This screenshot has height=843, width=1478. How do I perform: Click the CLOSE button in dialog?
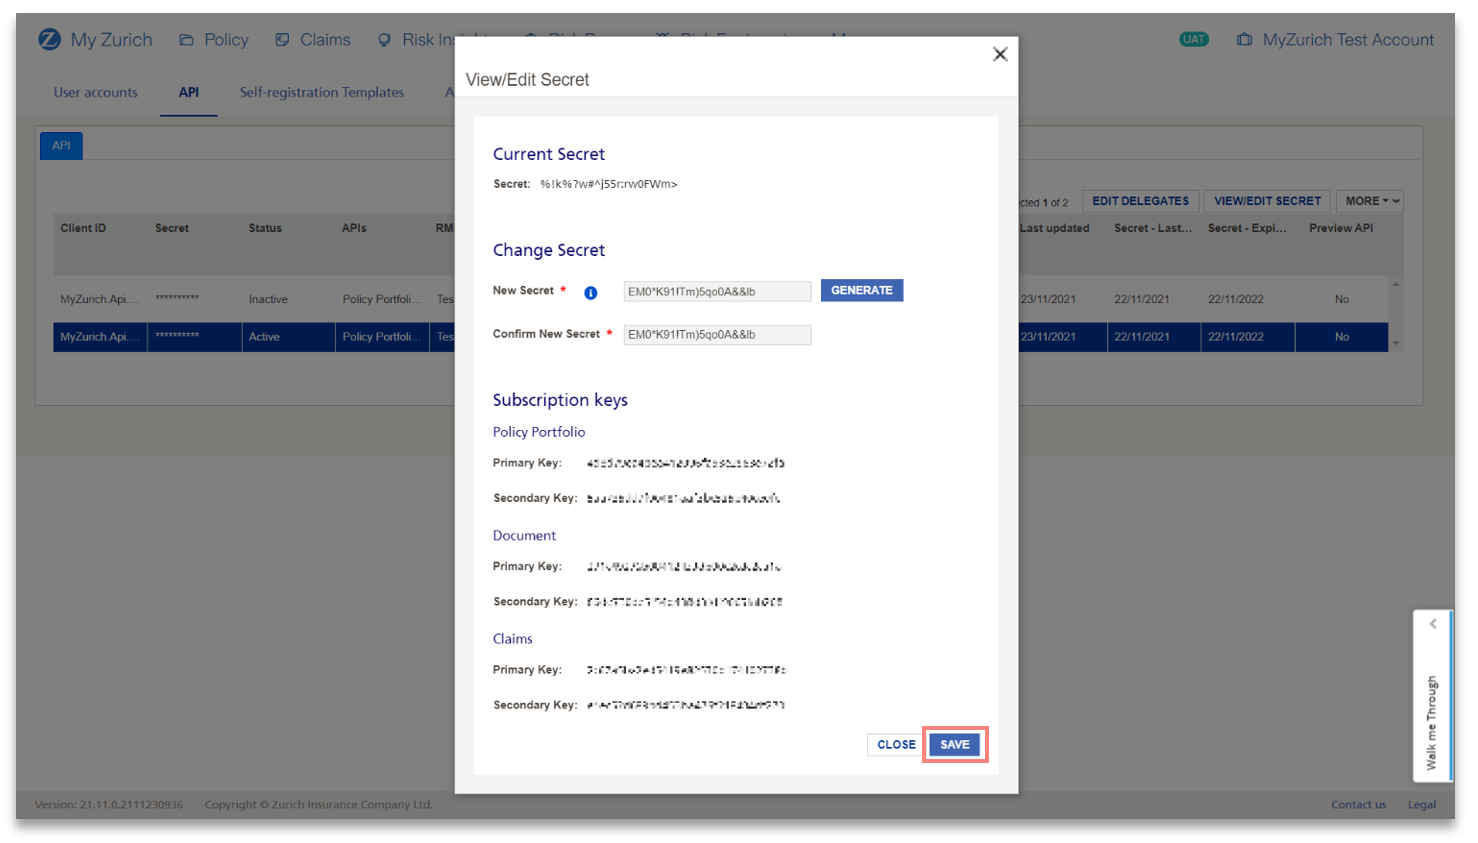[x=895, y=745]
